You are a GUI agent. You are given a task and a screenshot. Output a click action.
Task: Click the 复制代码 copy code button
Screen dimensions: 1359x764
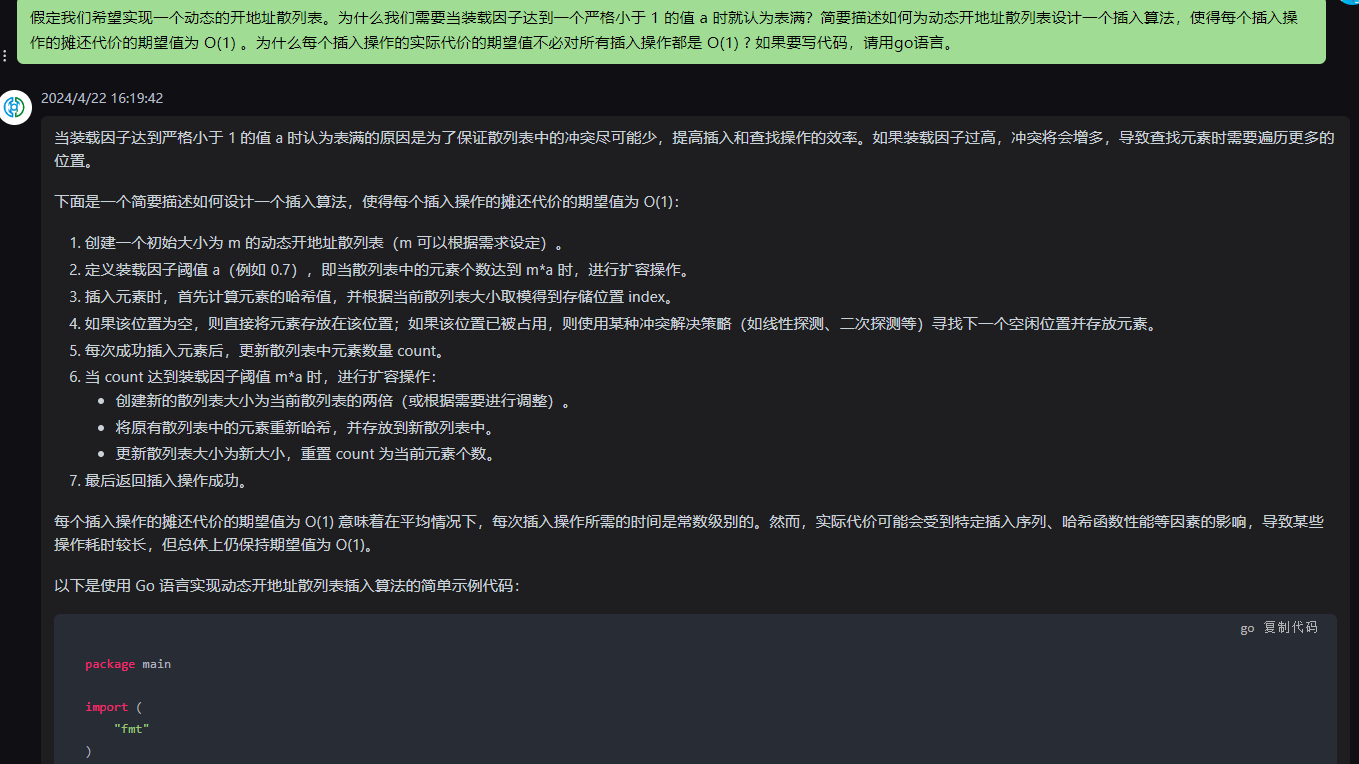(x=1290, y=628)
